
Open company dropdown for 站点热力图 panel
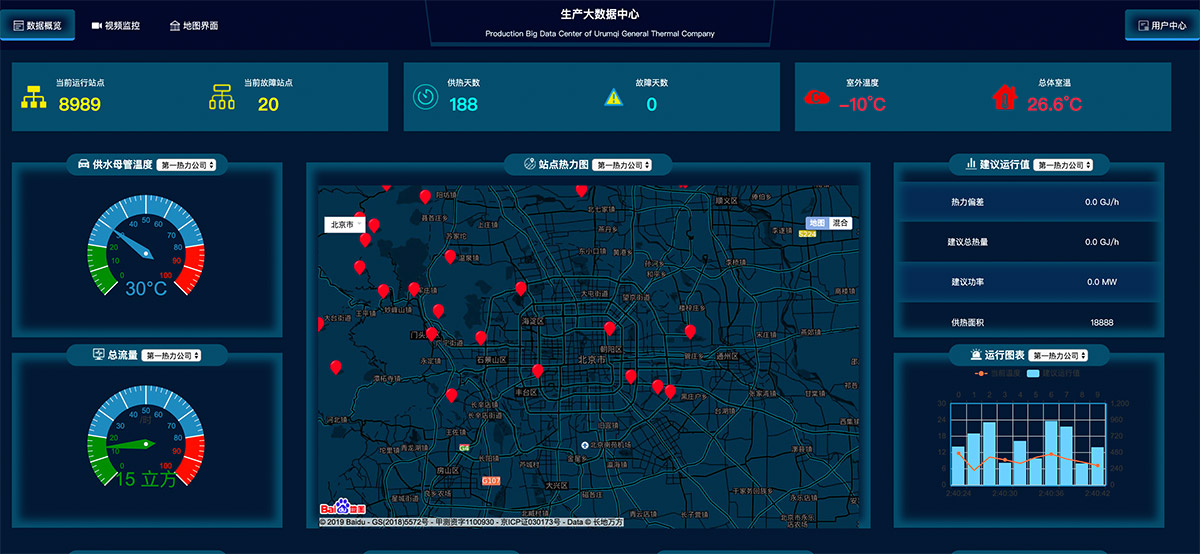[x=622, y=165]
